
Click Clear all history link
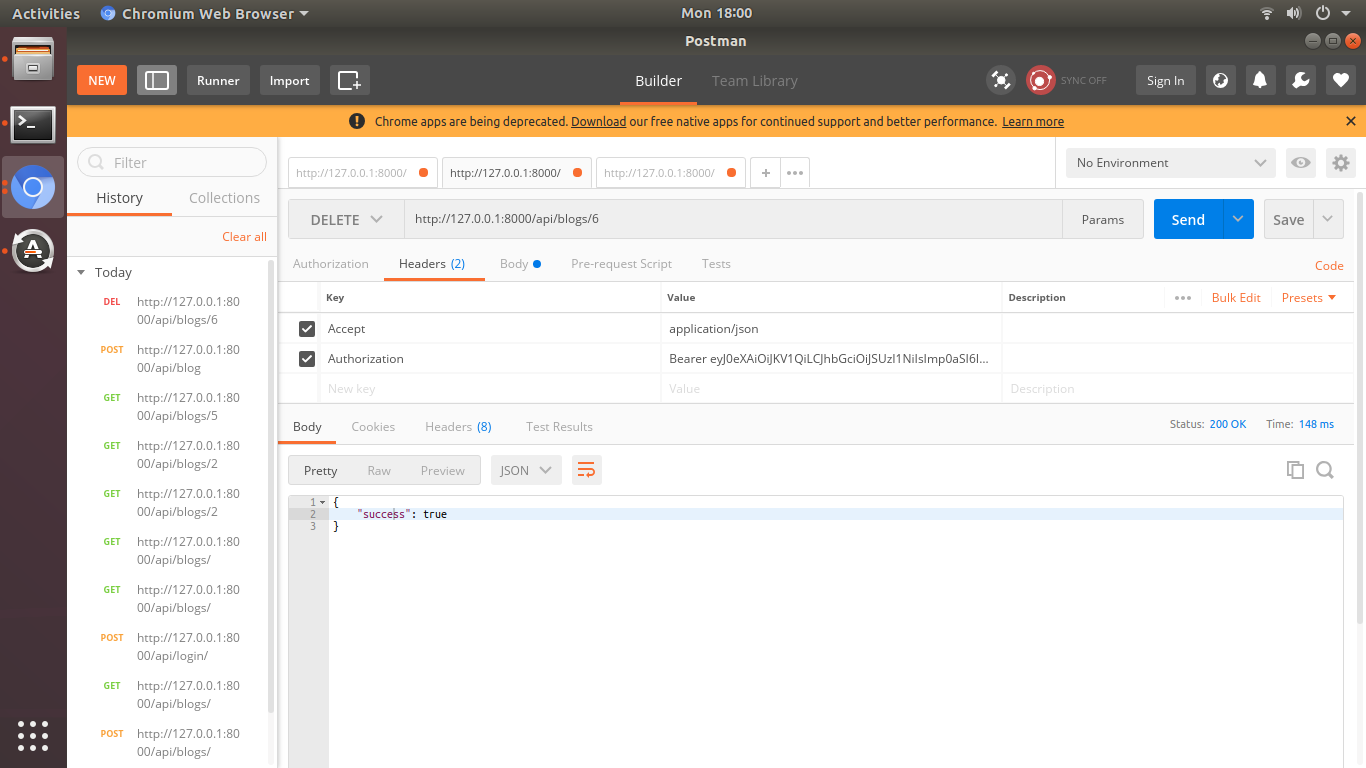[244, 237]
